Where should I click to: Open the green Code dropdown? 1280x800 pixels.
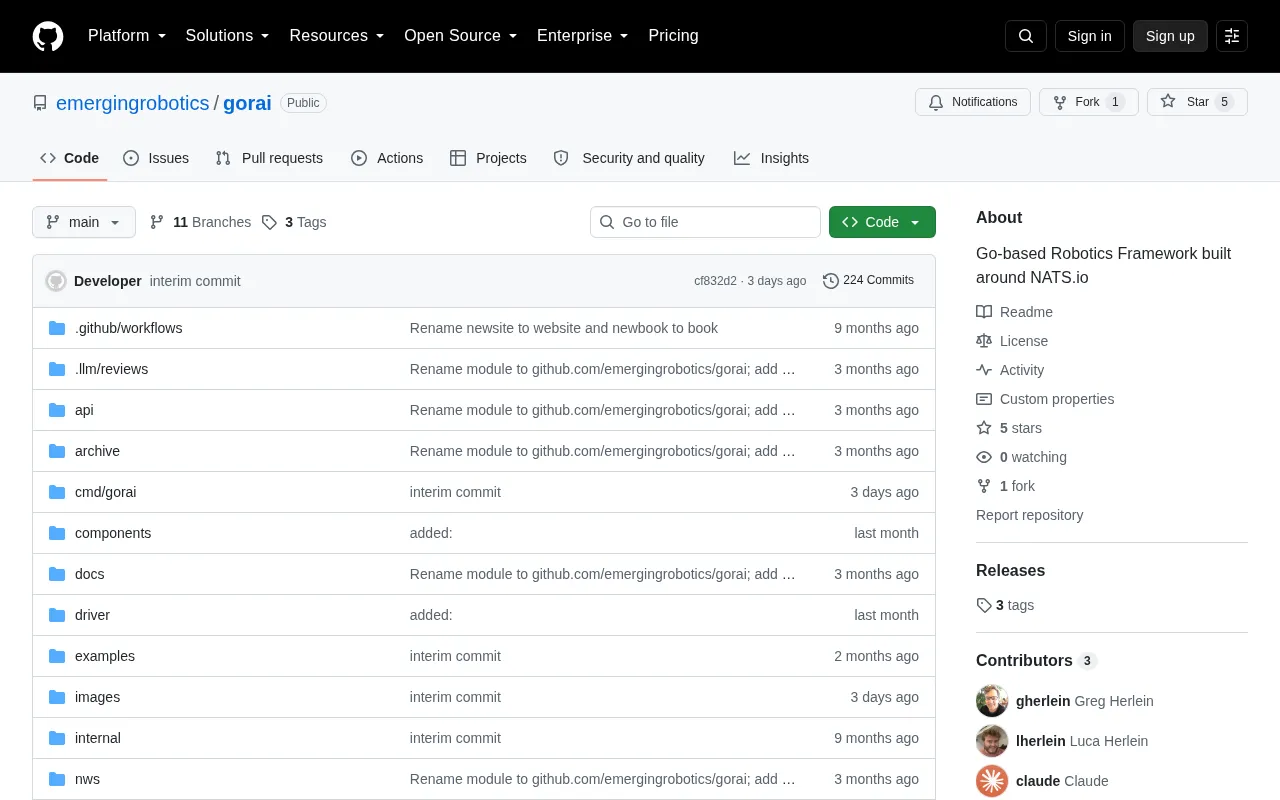pyautogui.click(x=882, y=222)
